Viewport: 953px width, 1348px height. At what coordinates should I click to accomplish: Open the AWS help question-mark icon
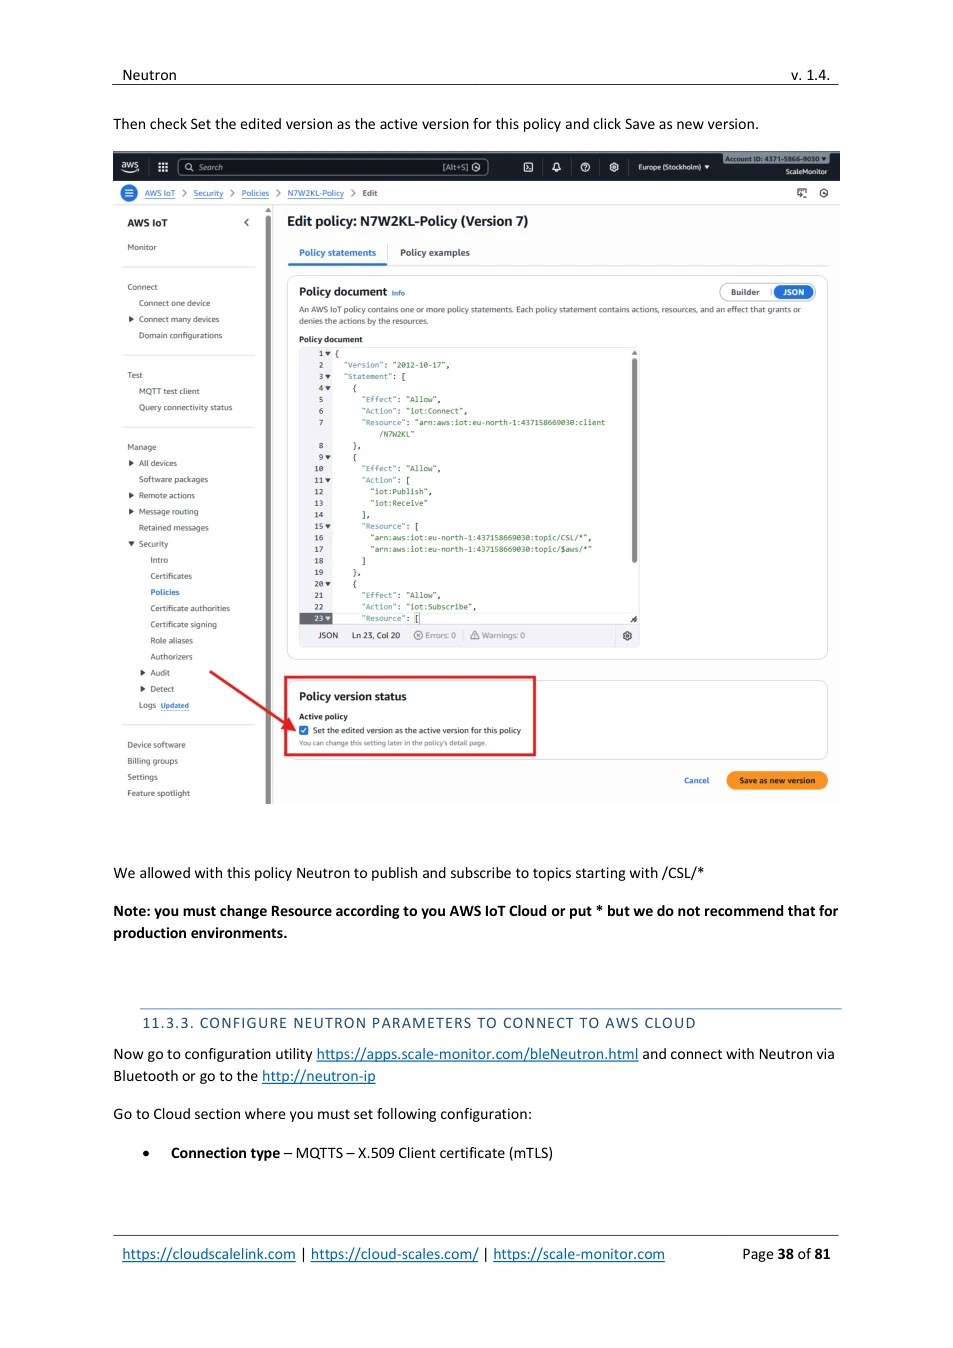[585, 167]
